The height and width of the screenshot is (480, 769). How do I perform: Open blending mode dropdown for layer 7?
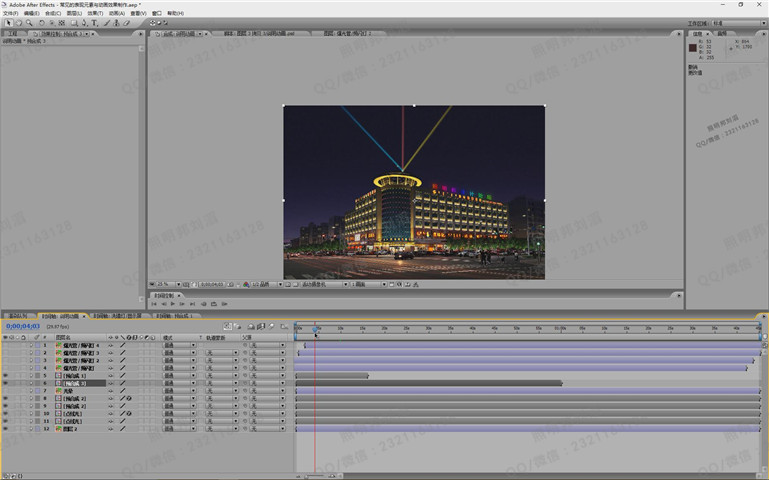179,391
